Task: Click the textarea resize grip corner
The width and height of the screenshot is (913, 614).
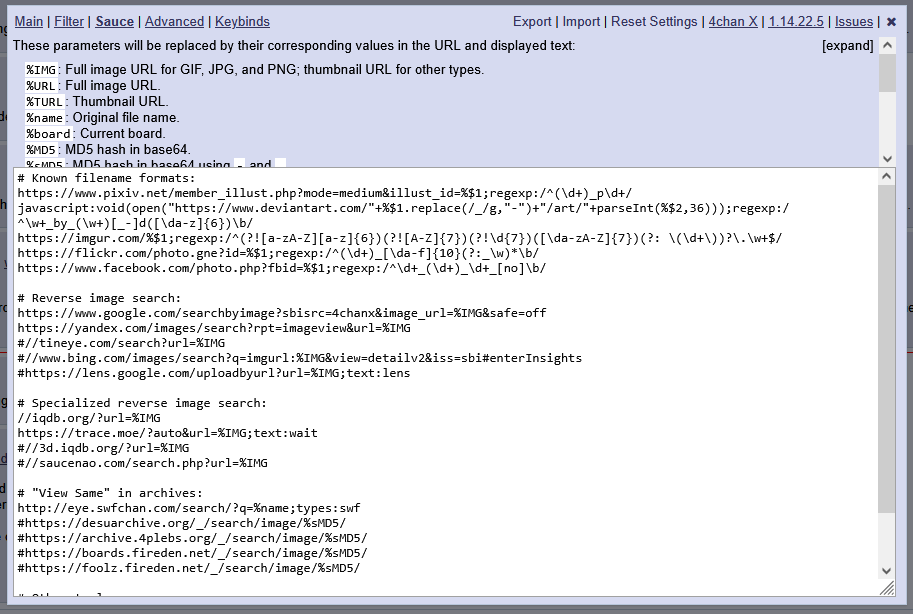Action: click(x=887, y=588)
